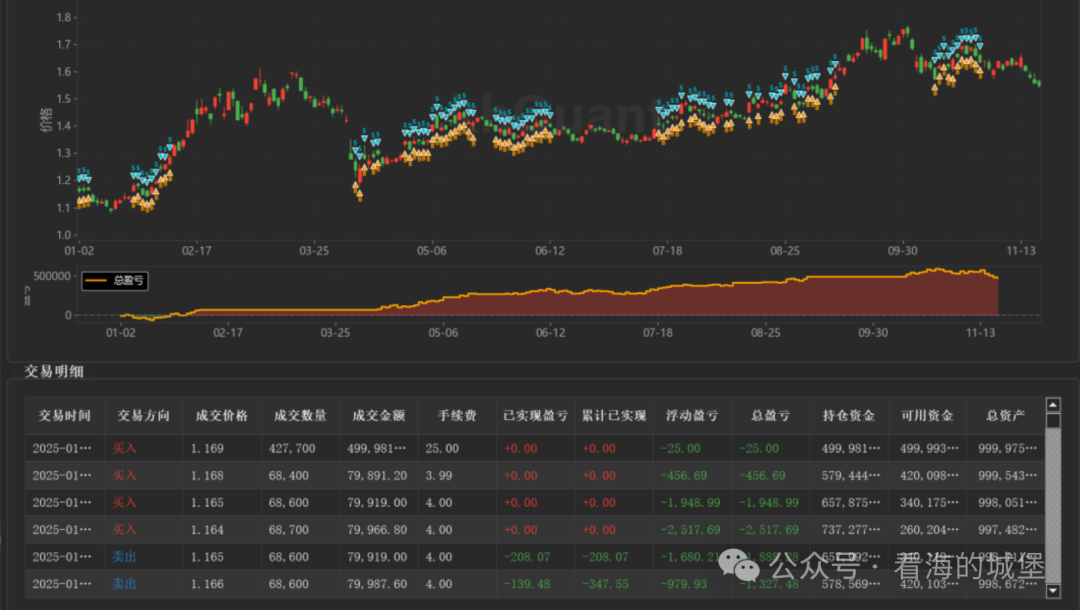Click the 成交价格 column header

point(222,416)
